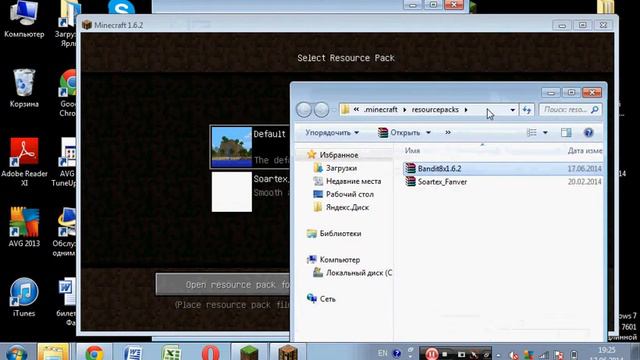Open Excel from the taskbar
Image resolution: width=640 pixels, height=360 pixels.
click(x=171, y=353)
